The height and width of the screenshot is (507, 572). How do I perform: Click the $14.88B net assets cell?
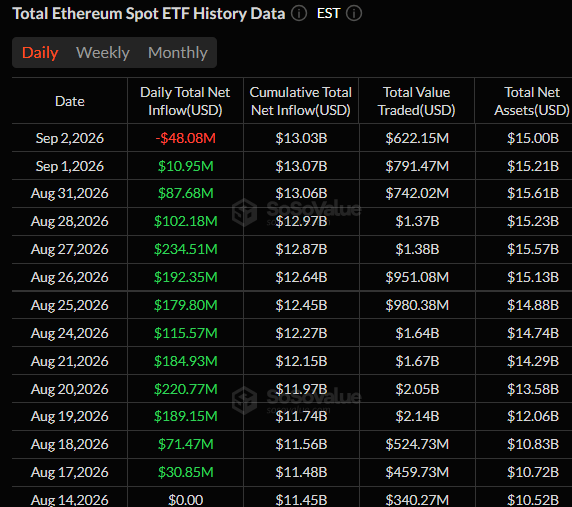[533, 305]
